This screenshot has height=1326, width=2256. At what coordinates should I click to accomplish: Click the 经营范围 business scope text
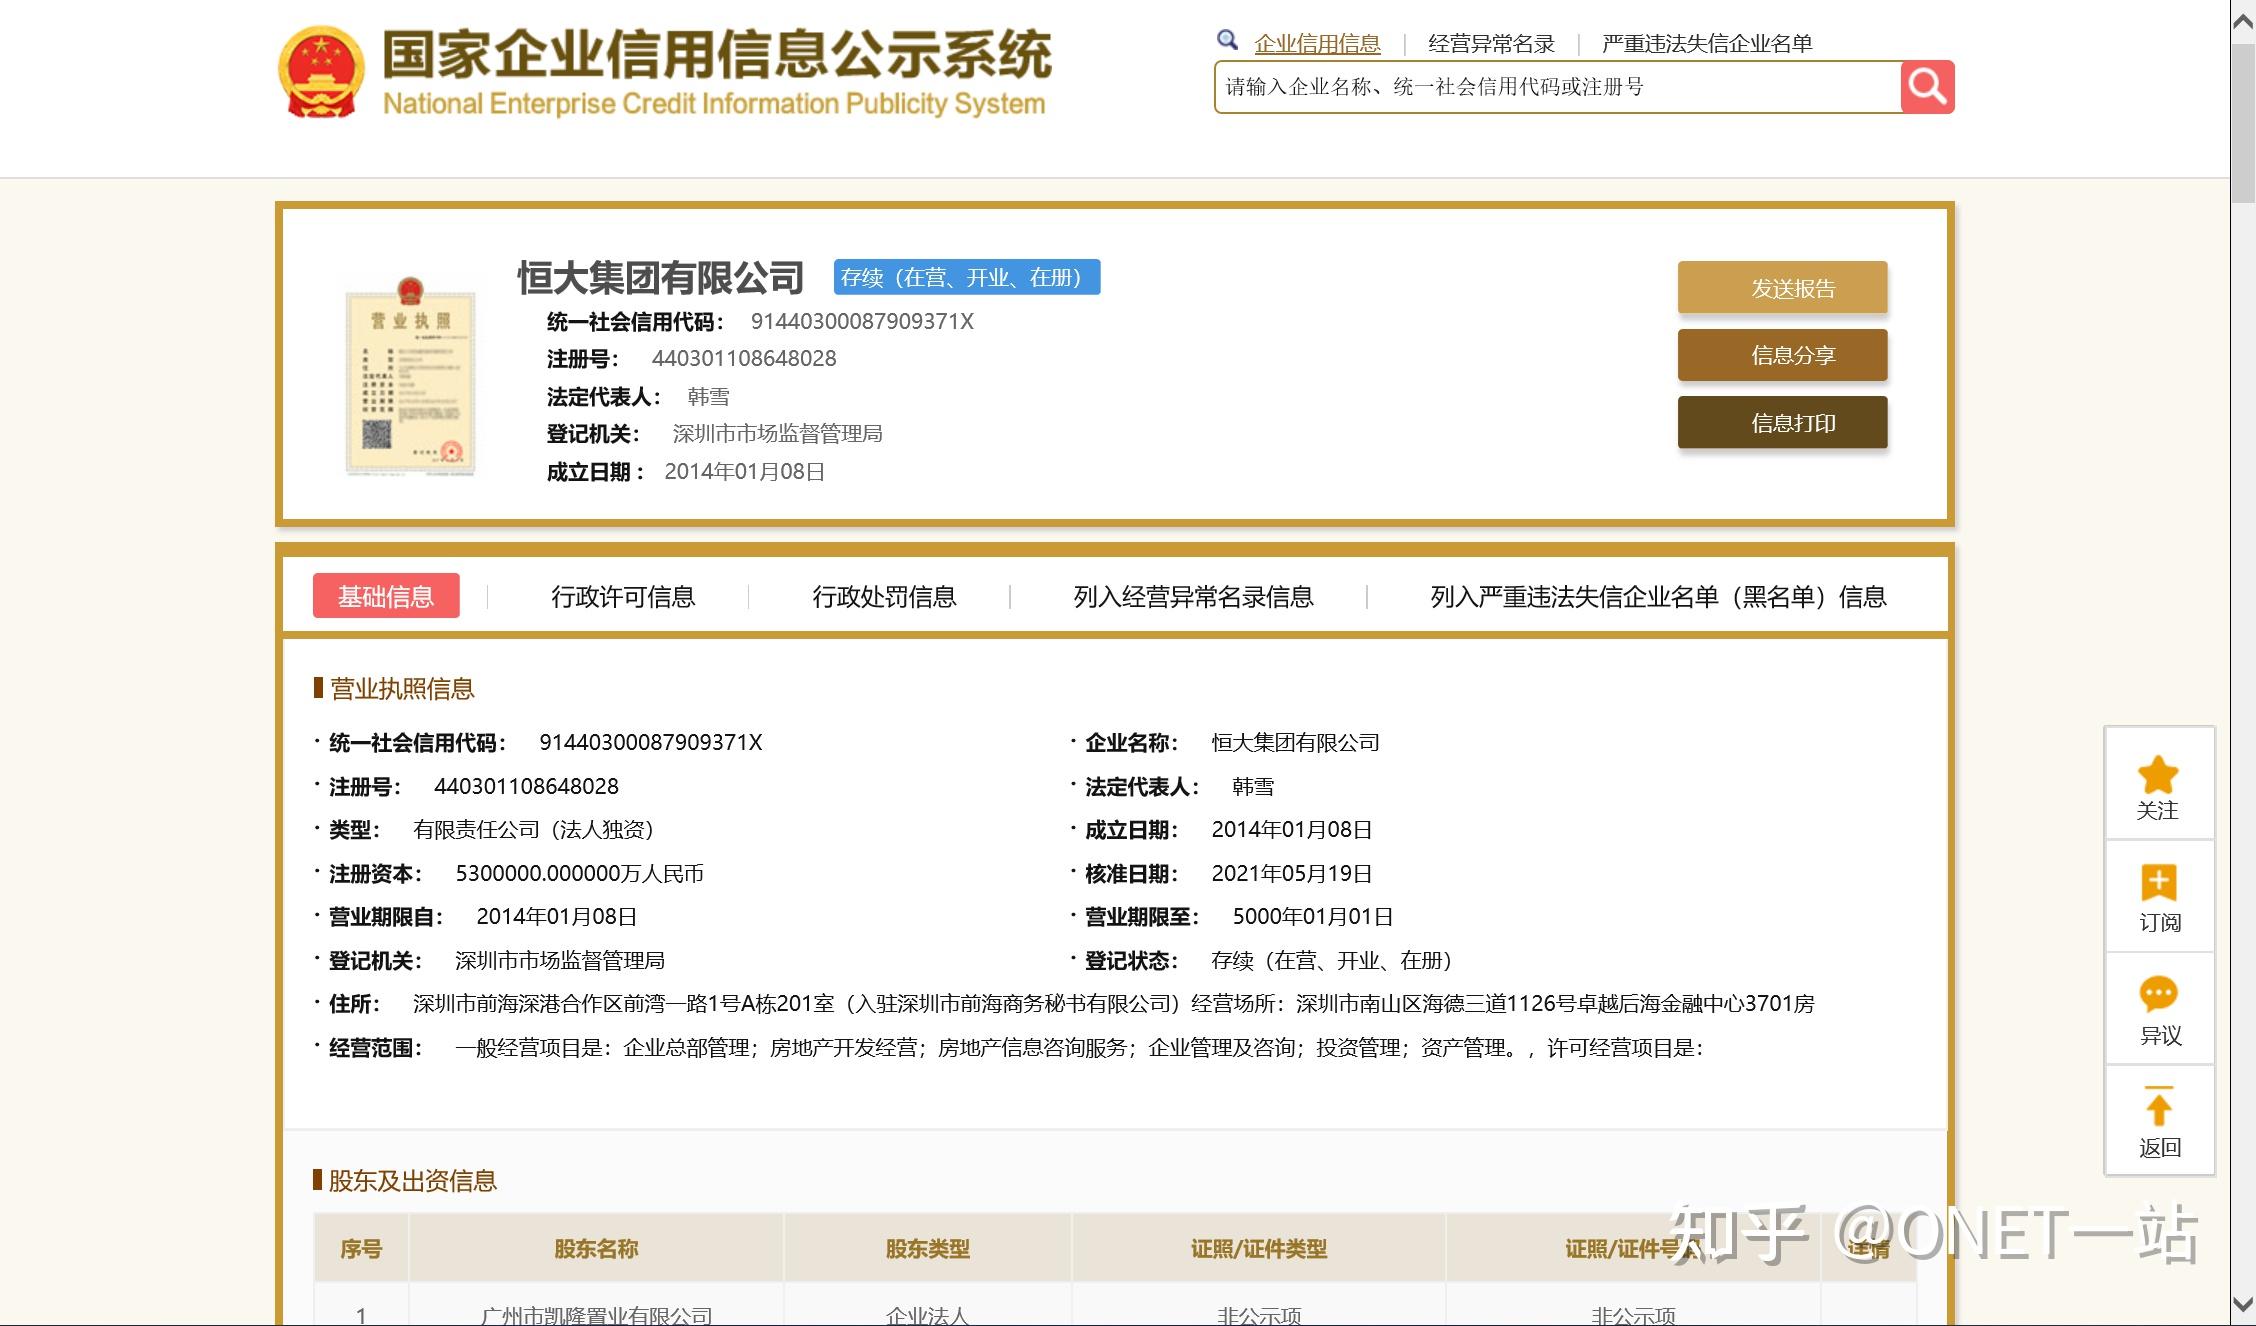[1079, 1047]
